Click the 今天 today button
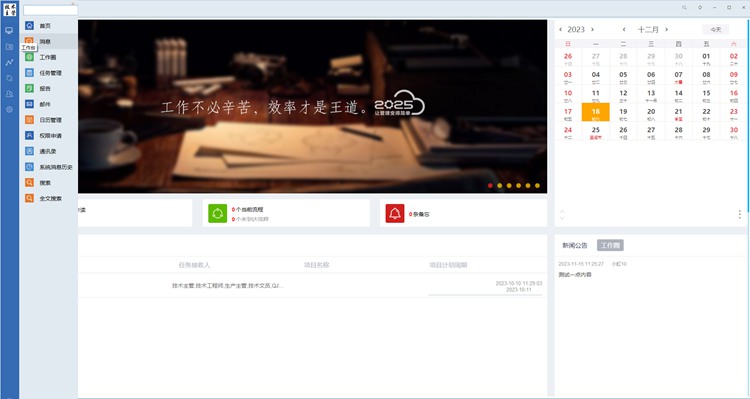Viewport: 750px width, 399px height. pyautogui.click(x=716, y=30)
